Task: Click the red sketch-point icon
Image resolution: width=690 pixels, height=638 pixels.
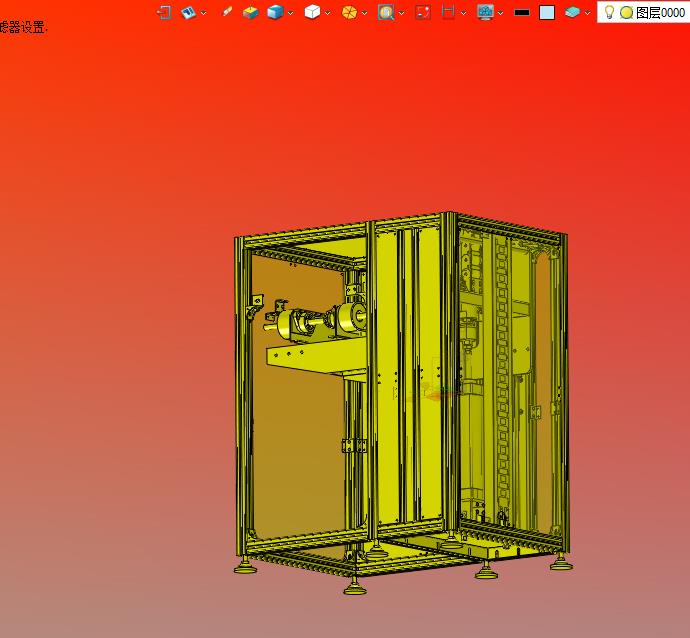Action: tap(423, 12)
